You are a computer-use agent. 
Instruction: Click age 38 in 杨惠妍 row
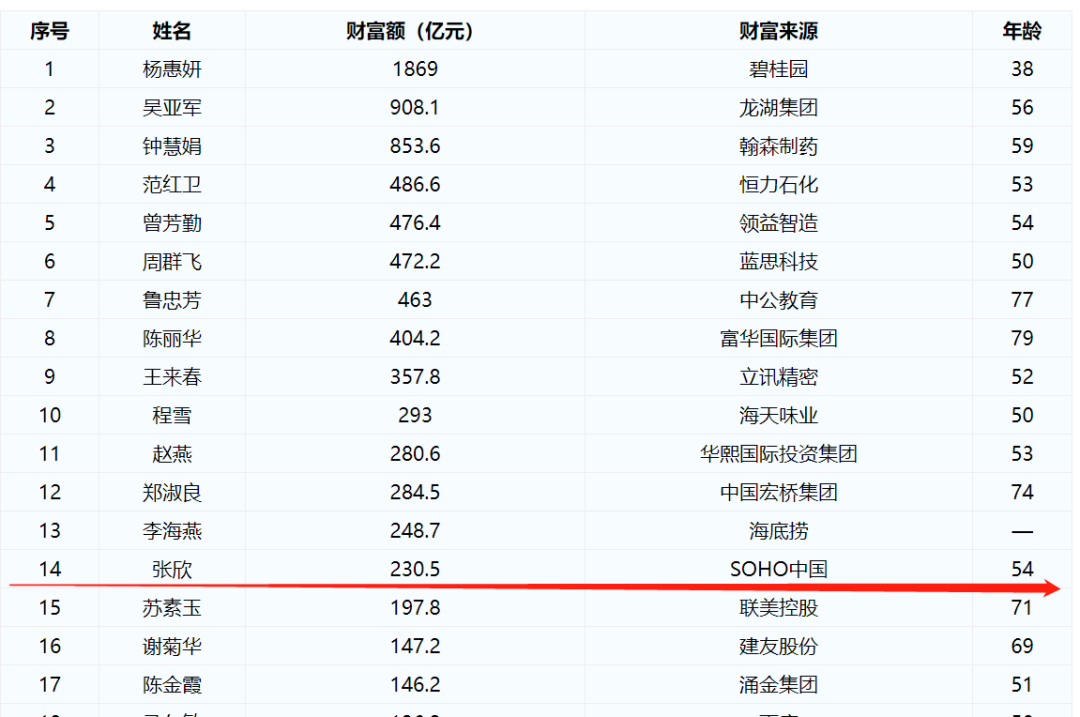1022,69
